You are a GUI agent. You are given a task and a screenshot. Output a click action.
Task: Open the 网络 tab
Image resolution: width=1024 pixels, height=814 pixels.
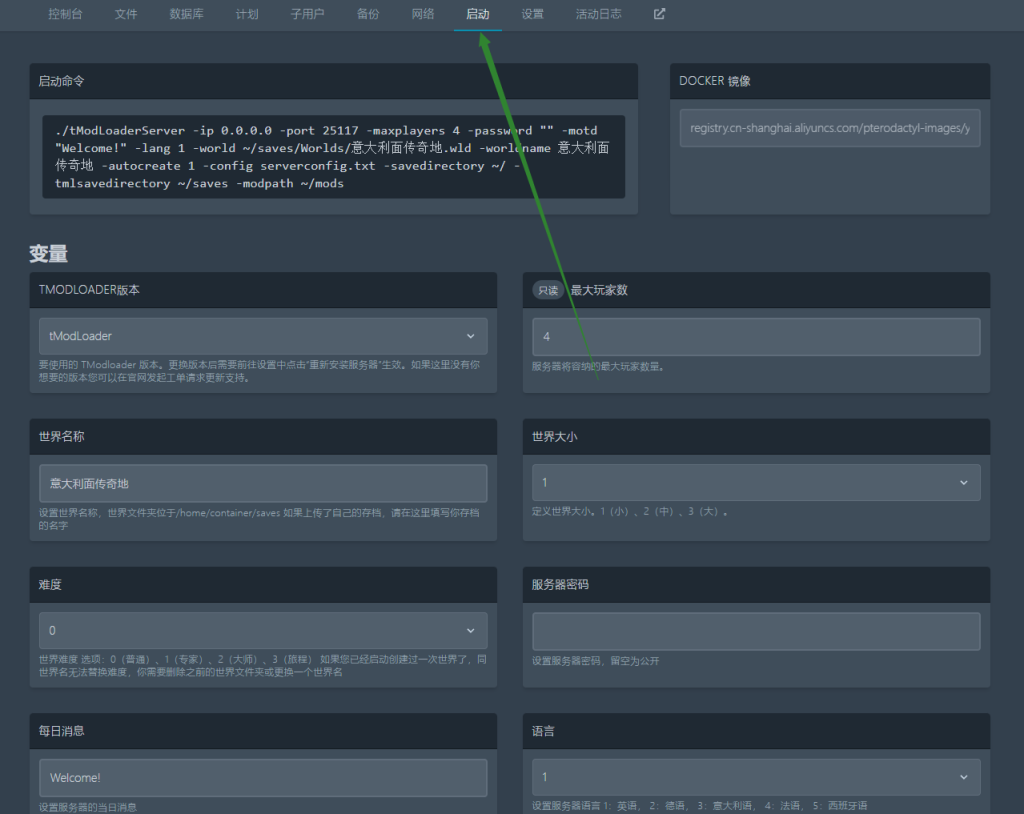pyautogui.click(x=423, y=15)
